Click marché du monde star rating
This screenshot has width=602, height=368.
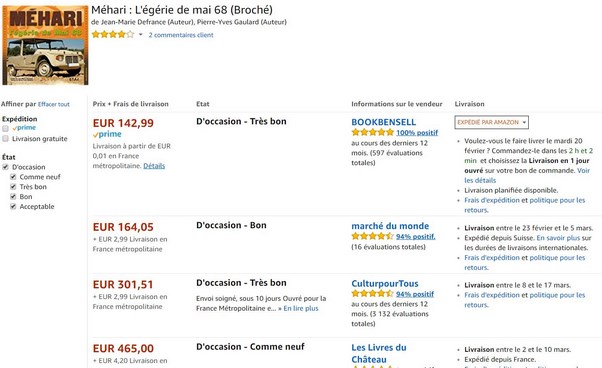click(x=372, y=236)
